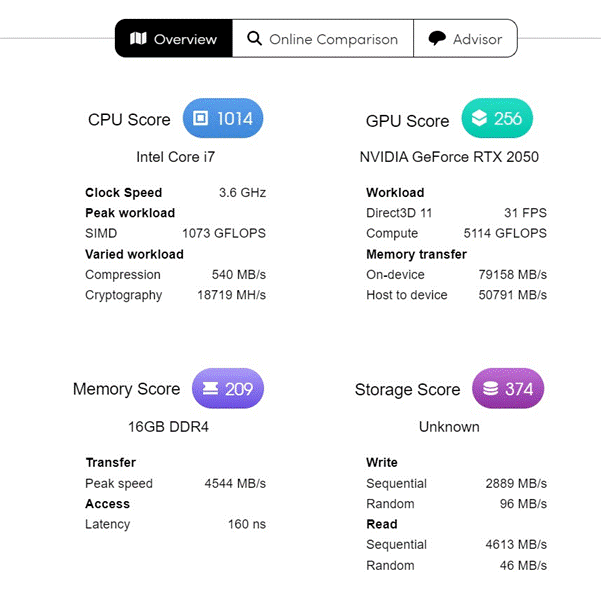
Task: Open the Online Comparison tab
Action: tap(323, 39)
